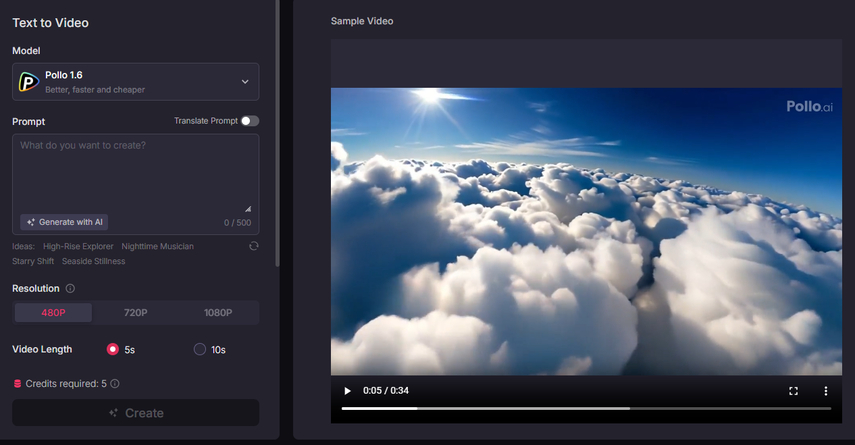
Task: Expand model list with chevron arrow
Action: (x=245, y=82)
